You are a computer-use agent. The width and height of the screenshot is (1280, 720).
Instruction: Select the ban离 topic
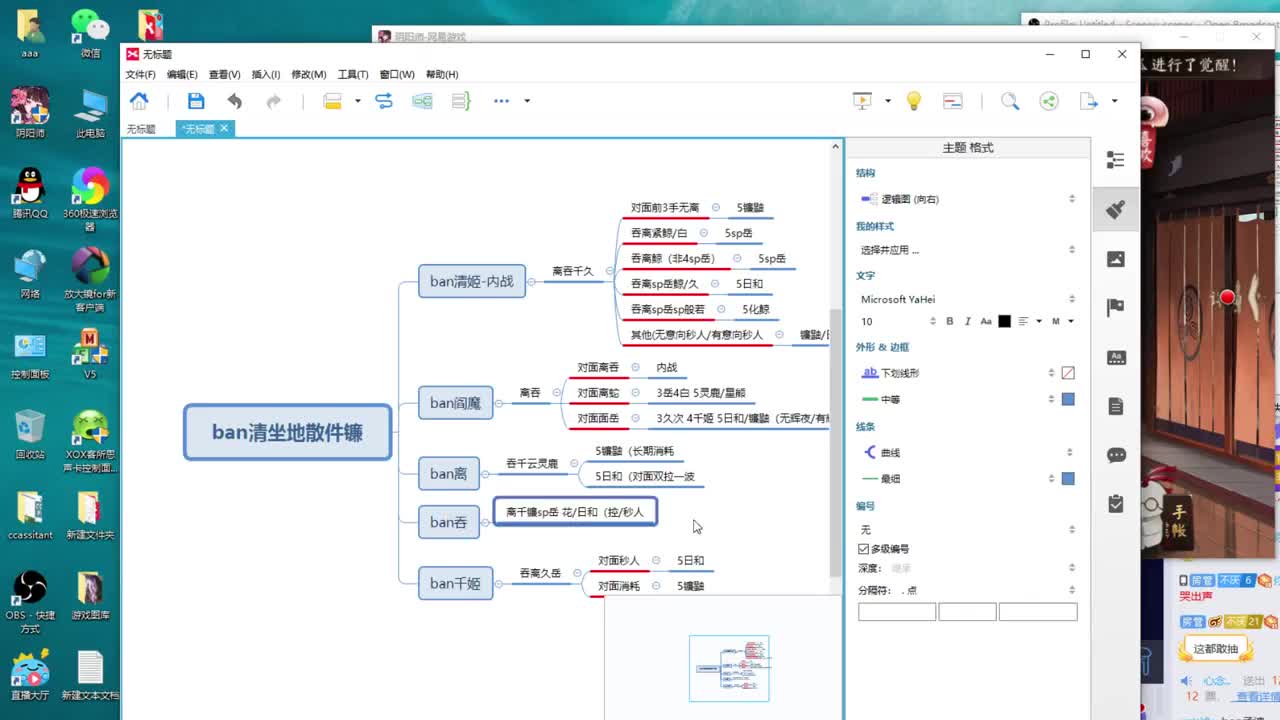[x=448, y=474]
